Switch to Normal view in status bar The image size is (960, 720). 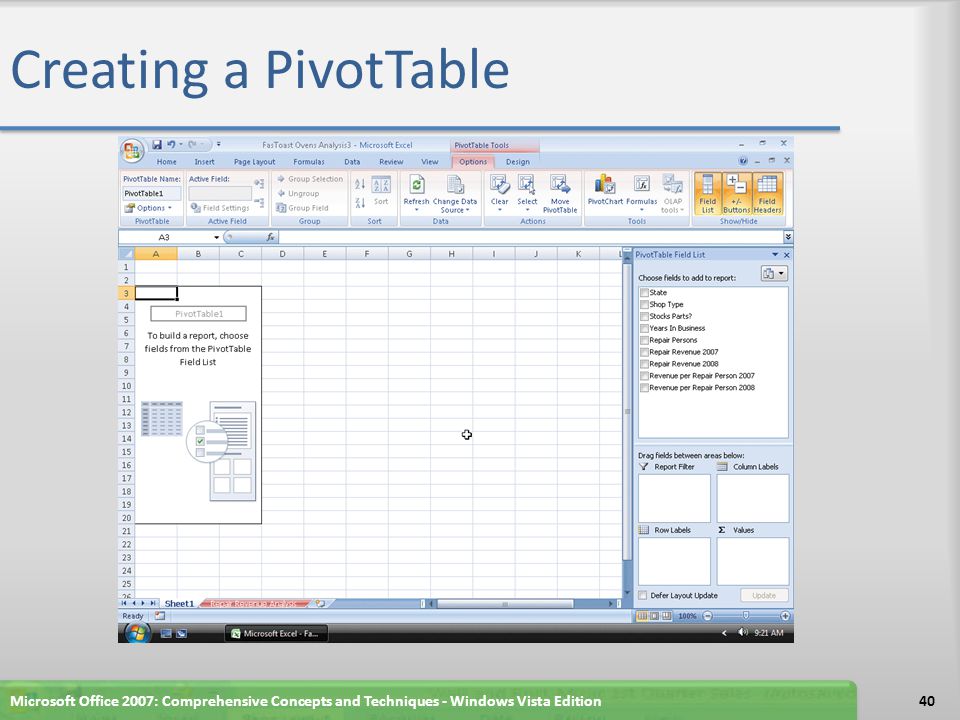pos(642,616)
